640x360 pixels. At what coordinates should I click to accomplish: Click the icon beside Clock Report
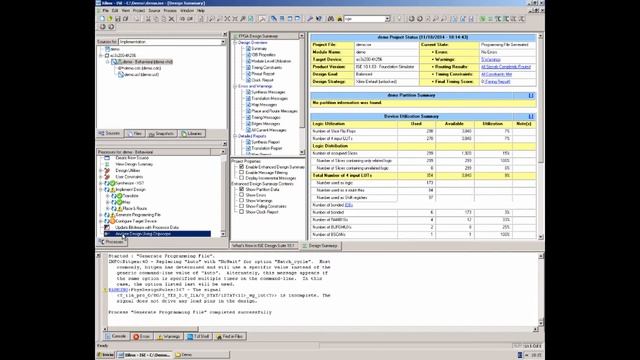248,80
